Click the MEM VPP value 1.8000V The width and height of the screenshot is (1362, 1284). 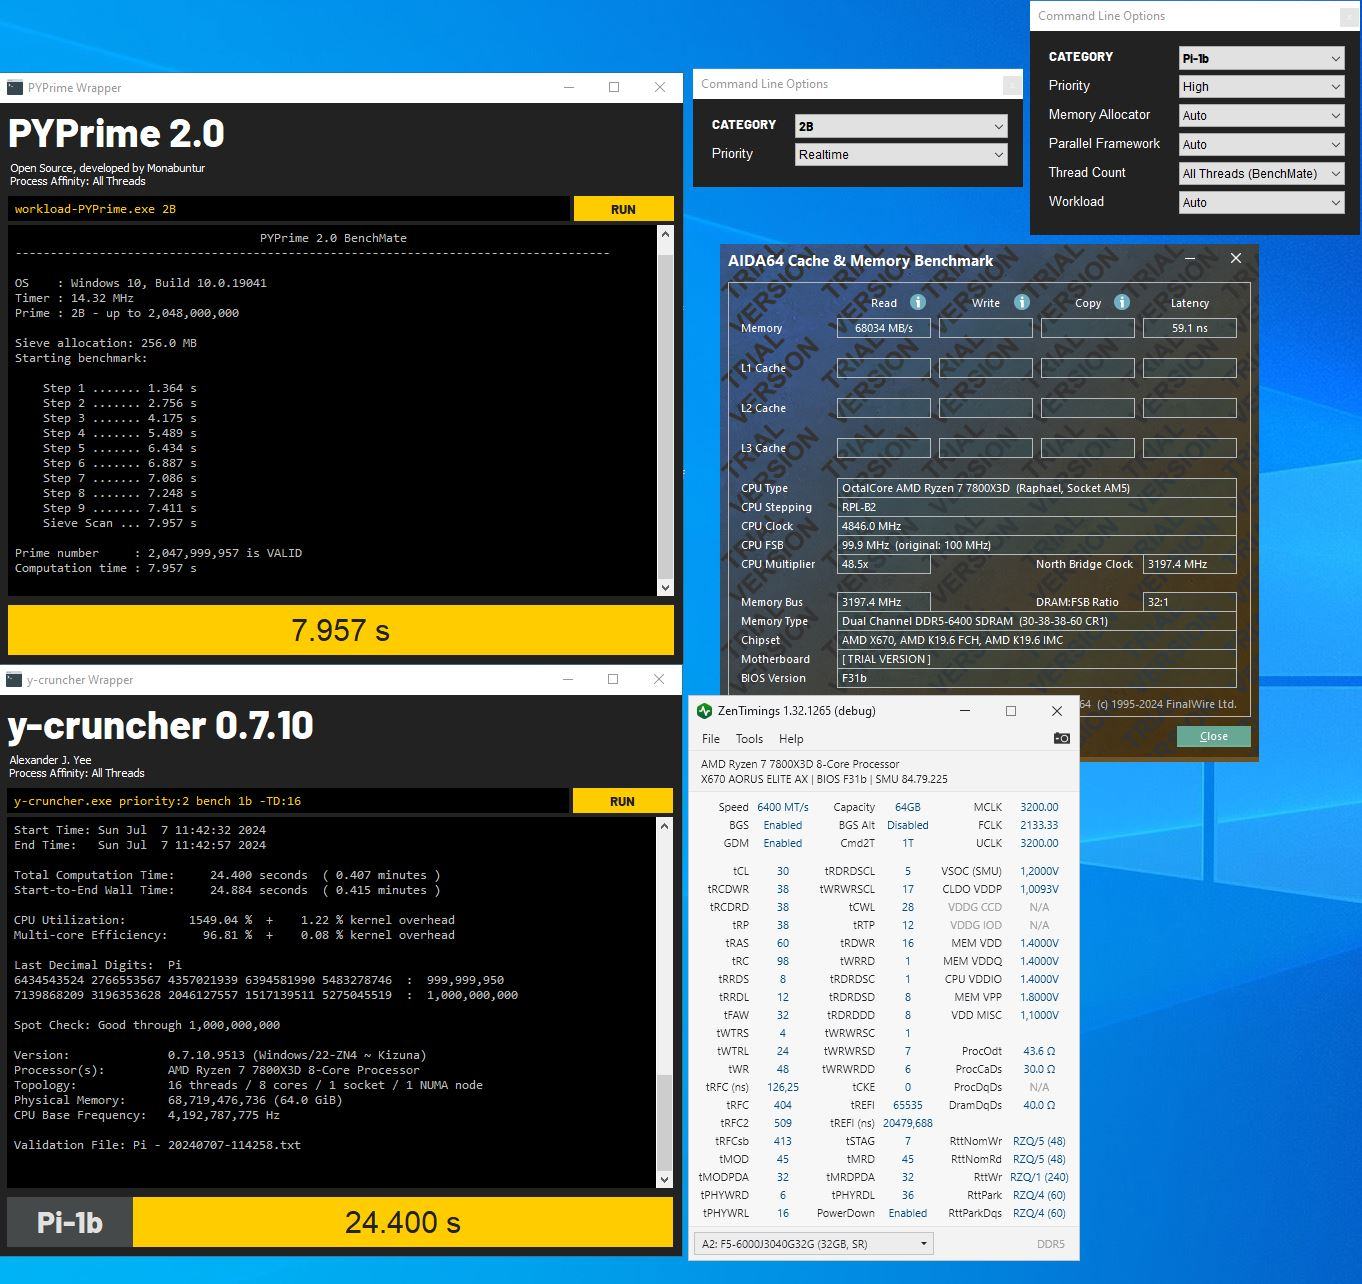(x=1039, y=997)
